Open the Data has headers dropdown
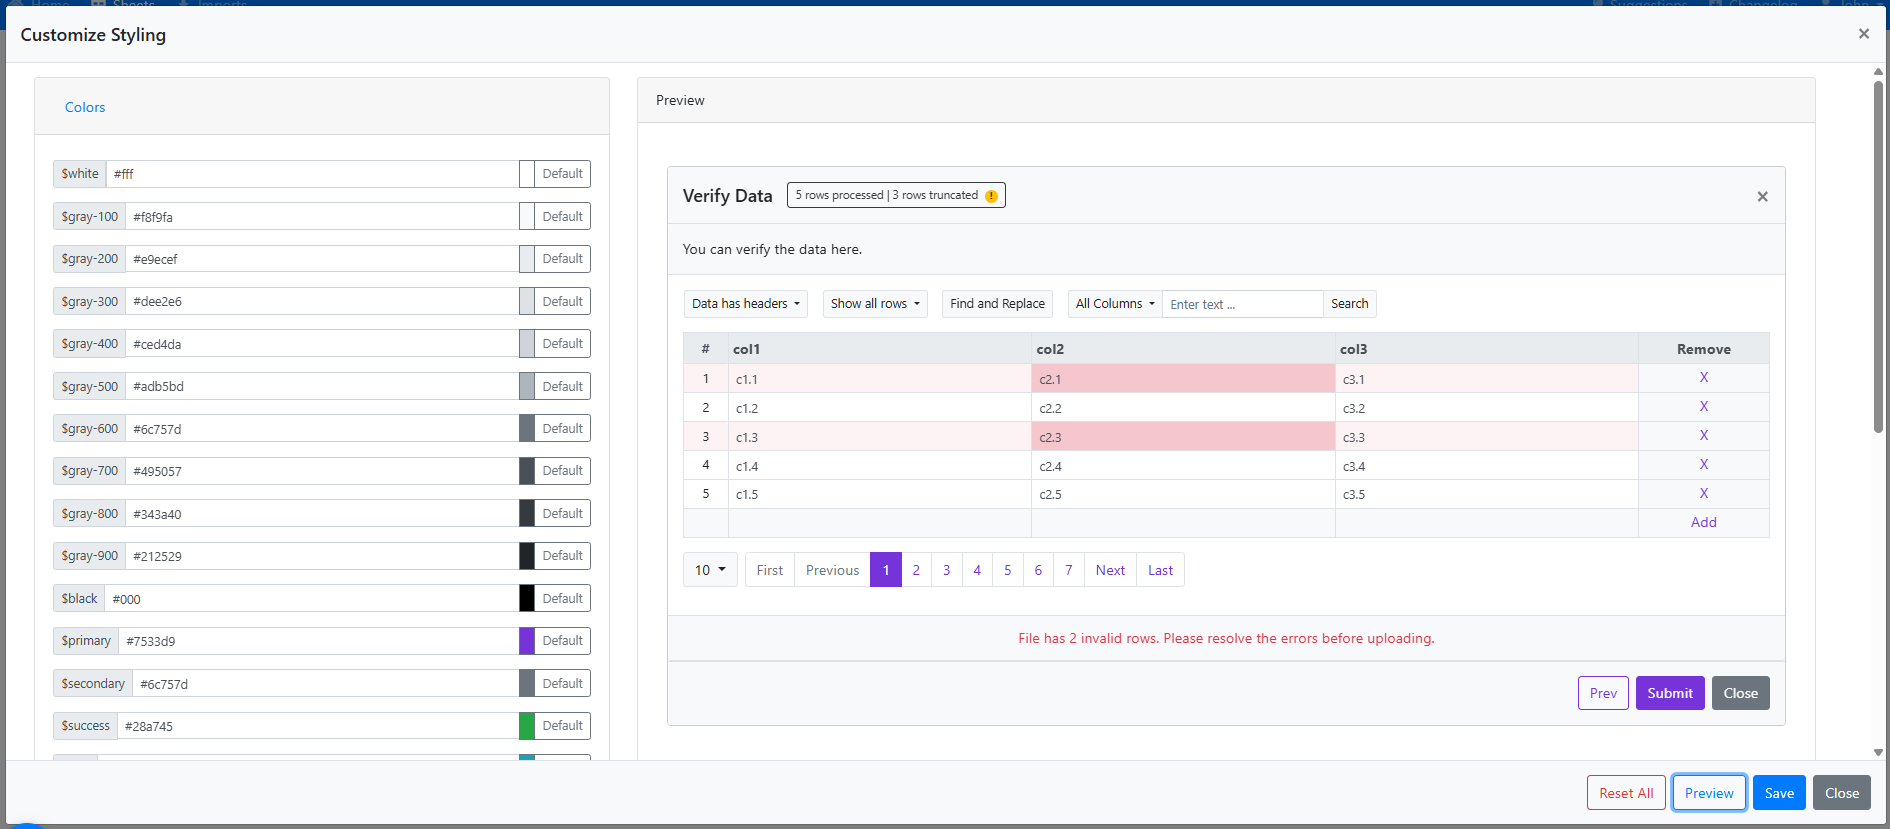This screenshot has height=829, width=1890. coord(746,304)
